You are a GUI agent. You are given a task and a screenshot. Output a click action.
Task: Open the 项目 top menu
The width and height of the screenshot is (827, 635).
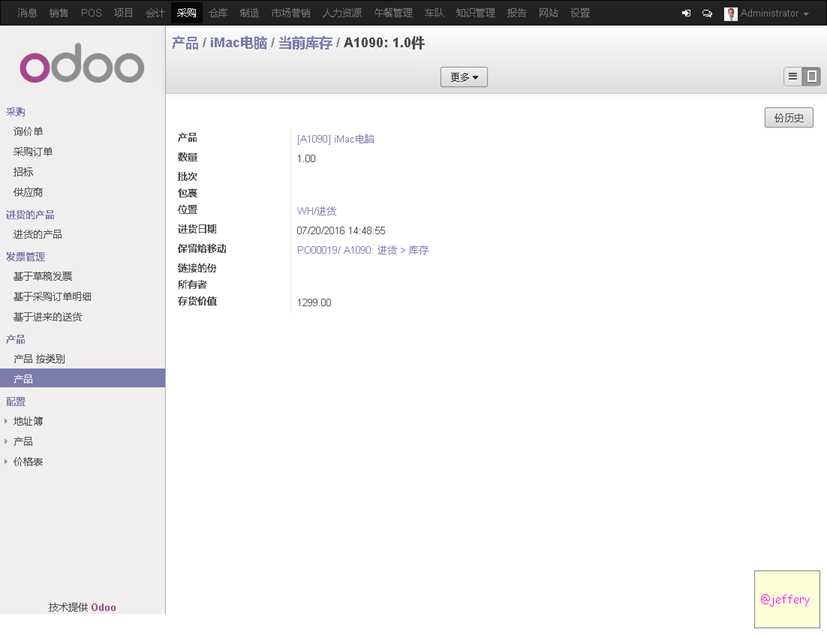coord(123,13)
